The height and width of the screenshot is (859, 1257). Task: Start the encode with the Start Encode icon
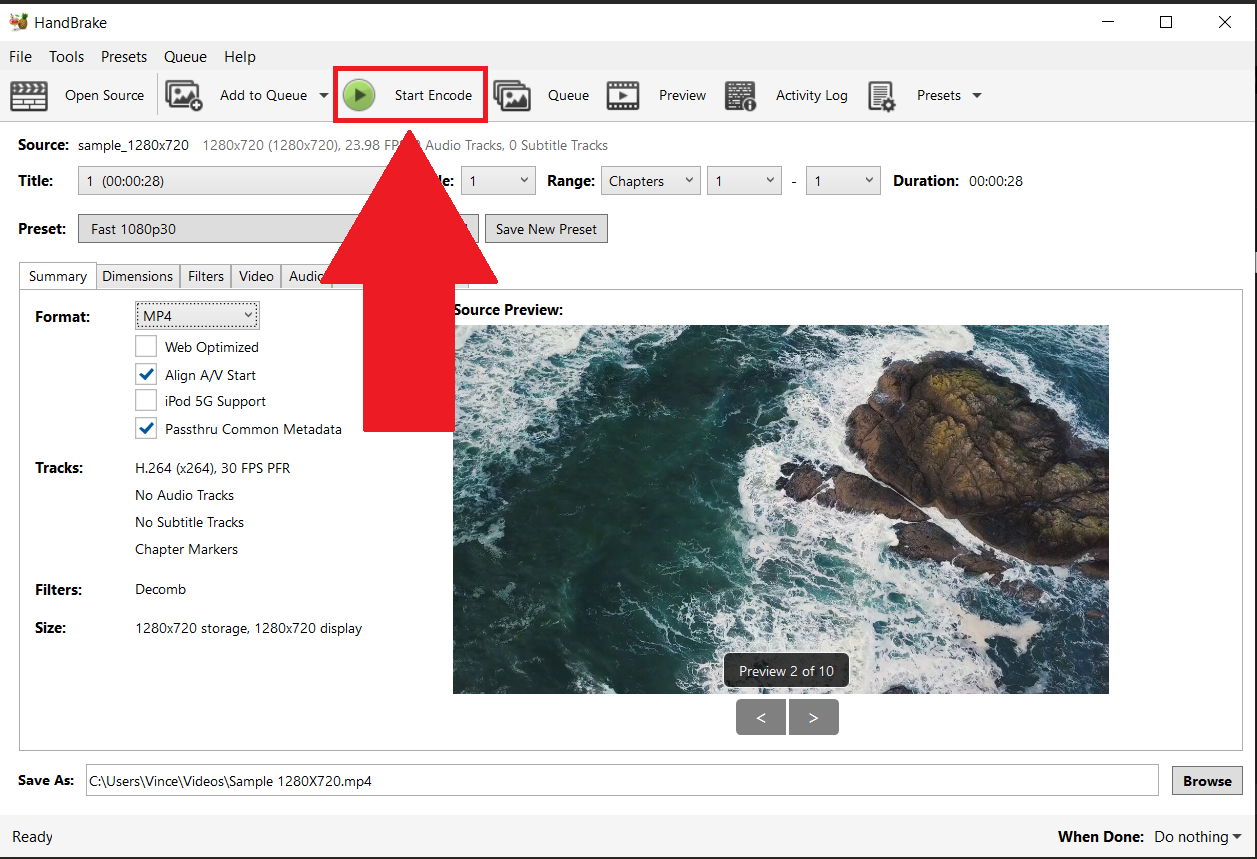click(x=360, y=94)
